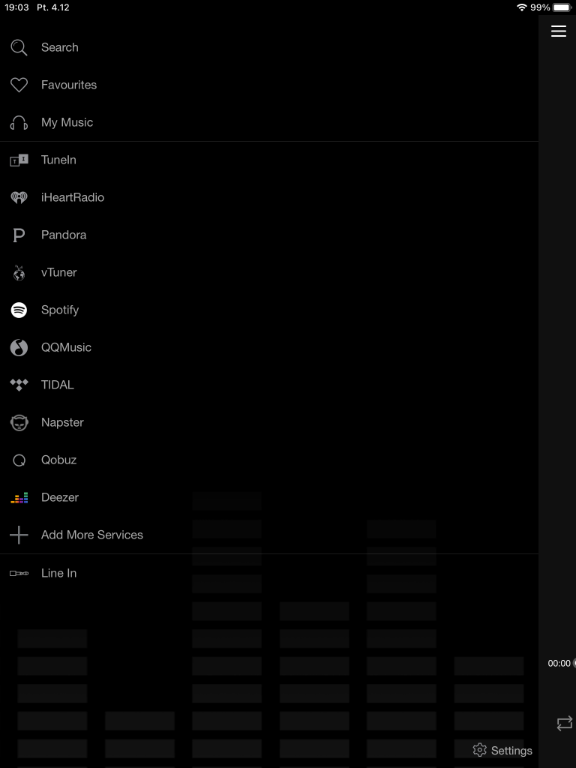Tap the 00:00 playback time position

tap(559, 663)
